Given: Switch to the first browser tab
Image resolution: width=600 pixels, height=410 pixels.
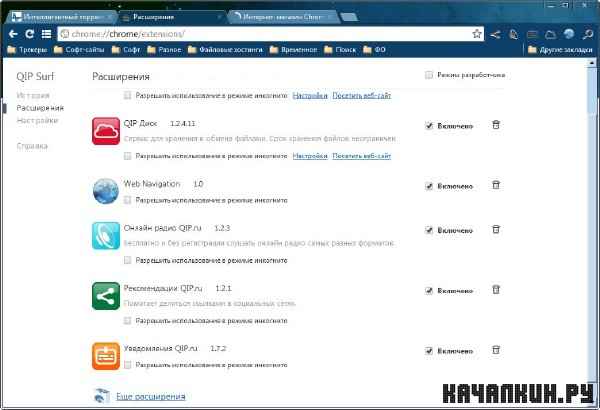Looking at the screenshot, I should (61, 17).
